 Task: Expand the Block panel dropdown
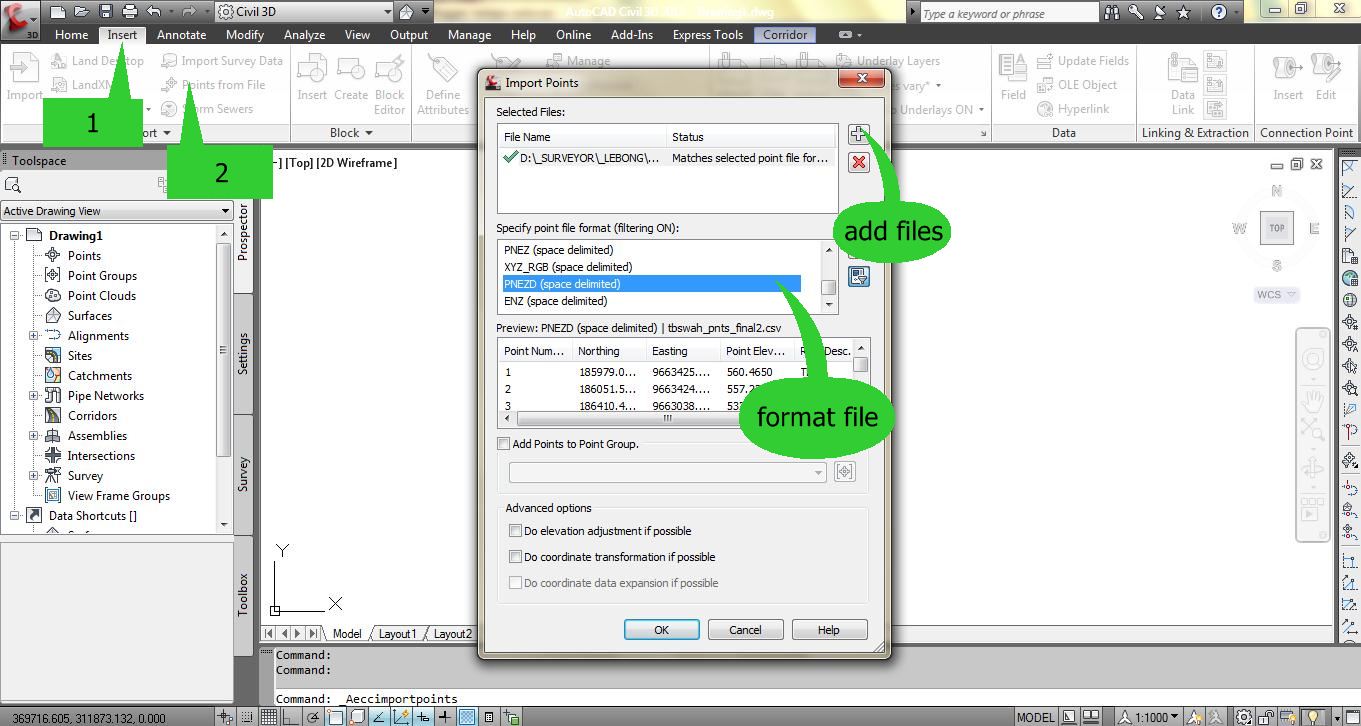coord(351,133)
